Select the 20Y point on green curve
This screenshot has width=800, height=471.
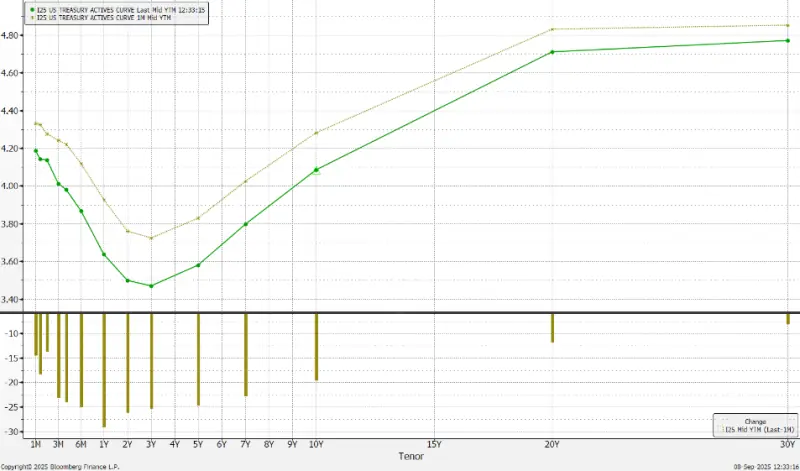[x=553, y=52]
